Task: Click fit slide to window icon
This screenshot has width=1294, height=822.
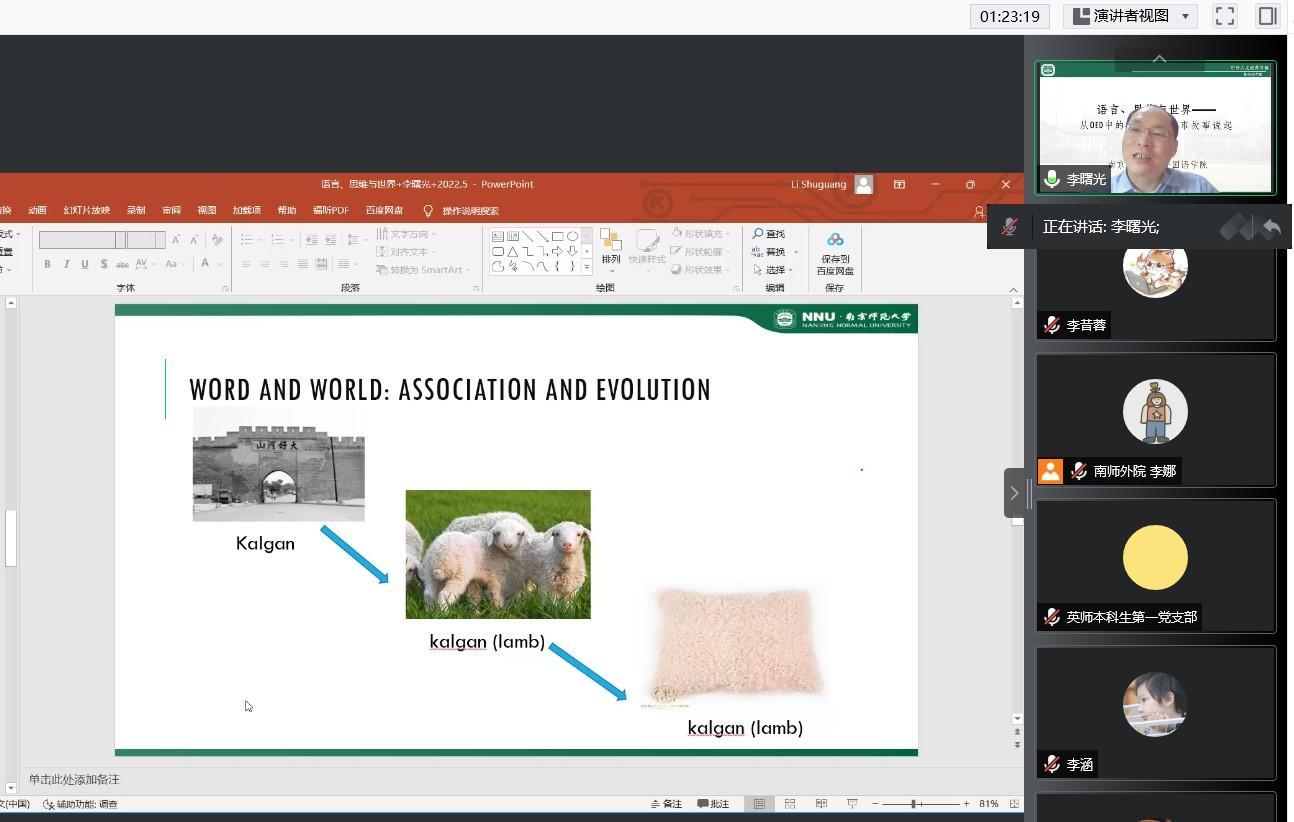Action: click(x=1014, y=804)
